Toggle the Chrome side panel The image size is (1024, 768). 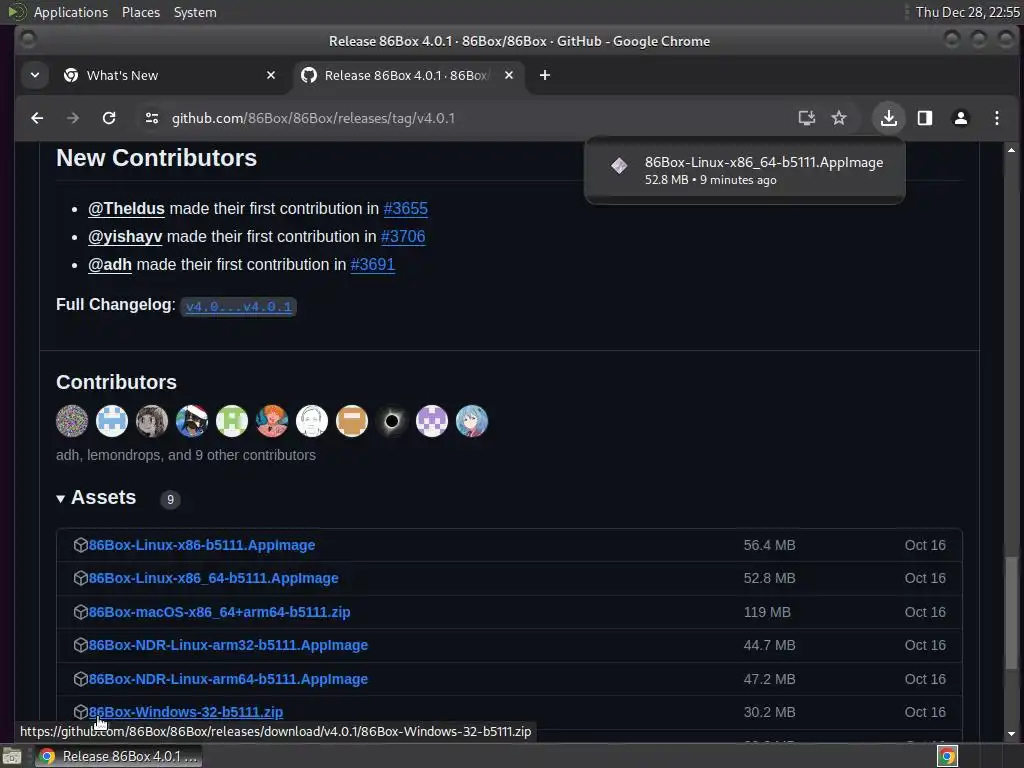[x=925, y=118]
